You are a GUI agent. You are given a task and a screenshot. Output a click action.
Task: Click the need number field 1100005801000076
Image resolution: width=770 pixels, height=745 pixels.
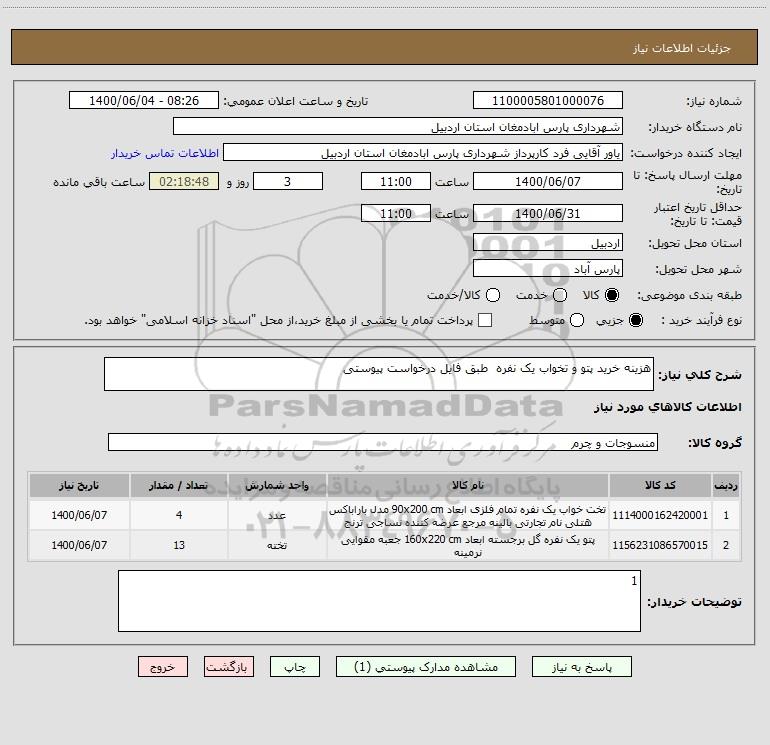pos(548,100)
